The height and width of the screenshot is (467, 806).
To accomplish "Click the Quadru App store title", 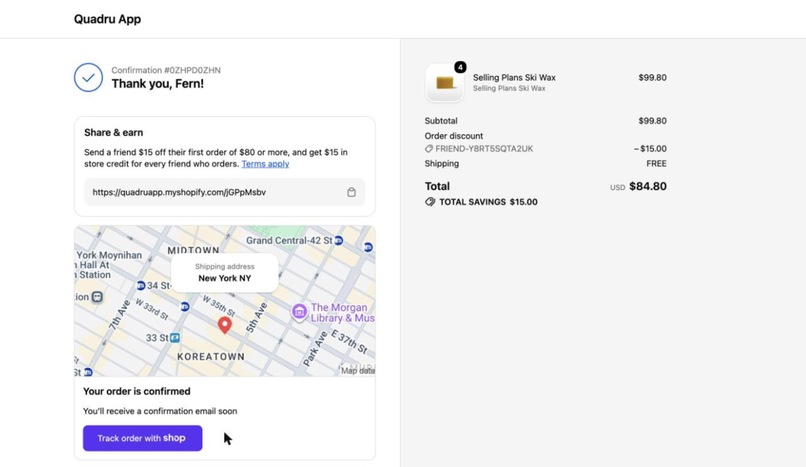I will point(107,19).
